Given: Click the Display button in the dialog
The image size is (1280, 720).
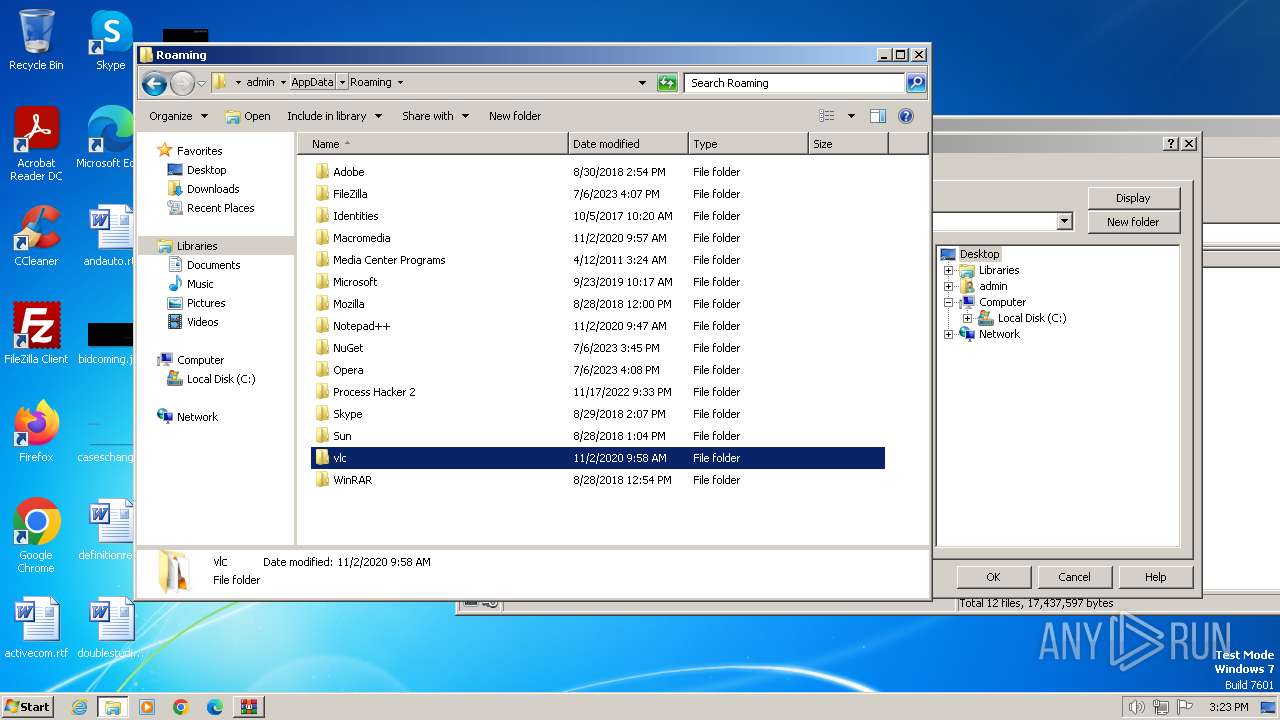Looking at the screenshot, I should coord(1133,198).
